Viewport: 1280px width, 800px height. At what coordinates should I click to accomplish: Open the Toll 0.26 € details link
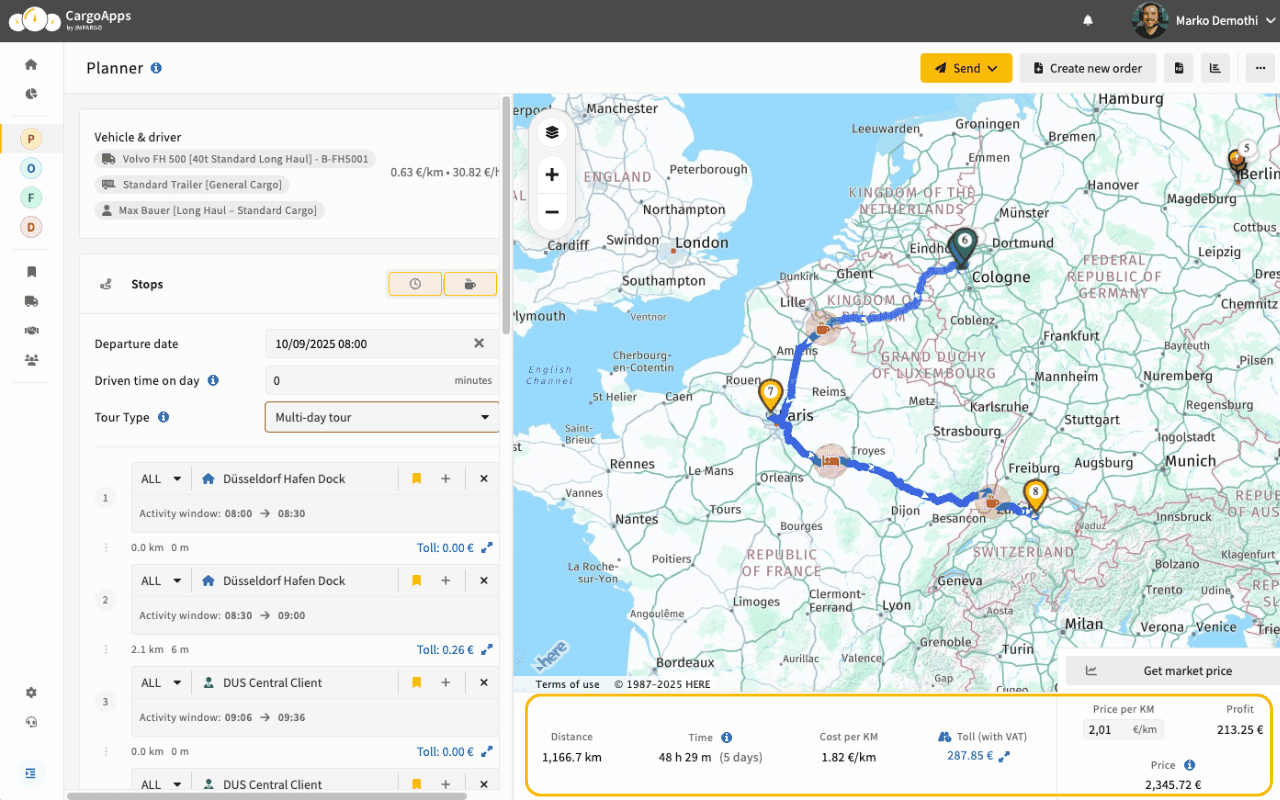(449, 649)
